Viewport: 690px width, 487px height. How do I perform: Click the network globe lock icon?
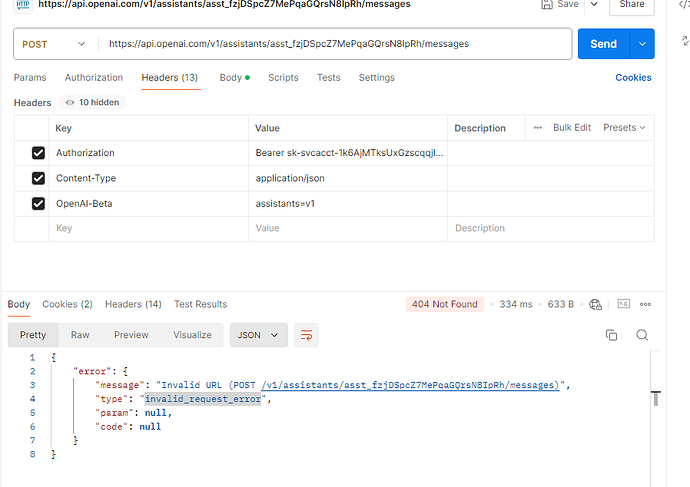(x=595, y=304)
